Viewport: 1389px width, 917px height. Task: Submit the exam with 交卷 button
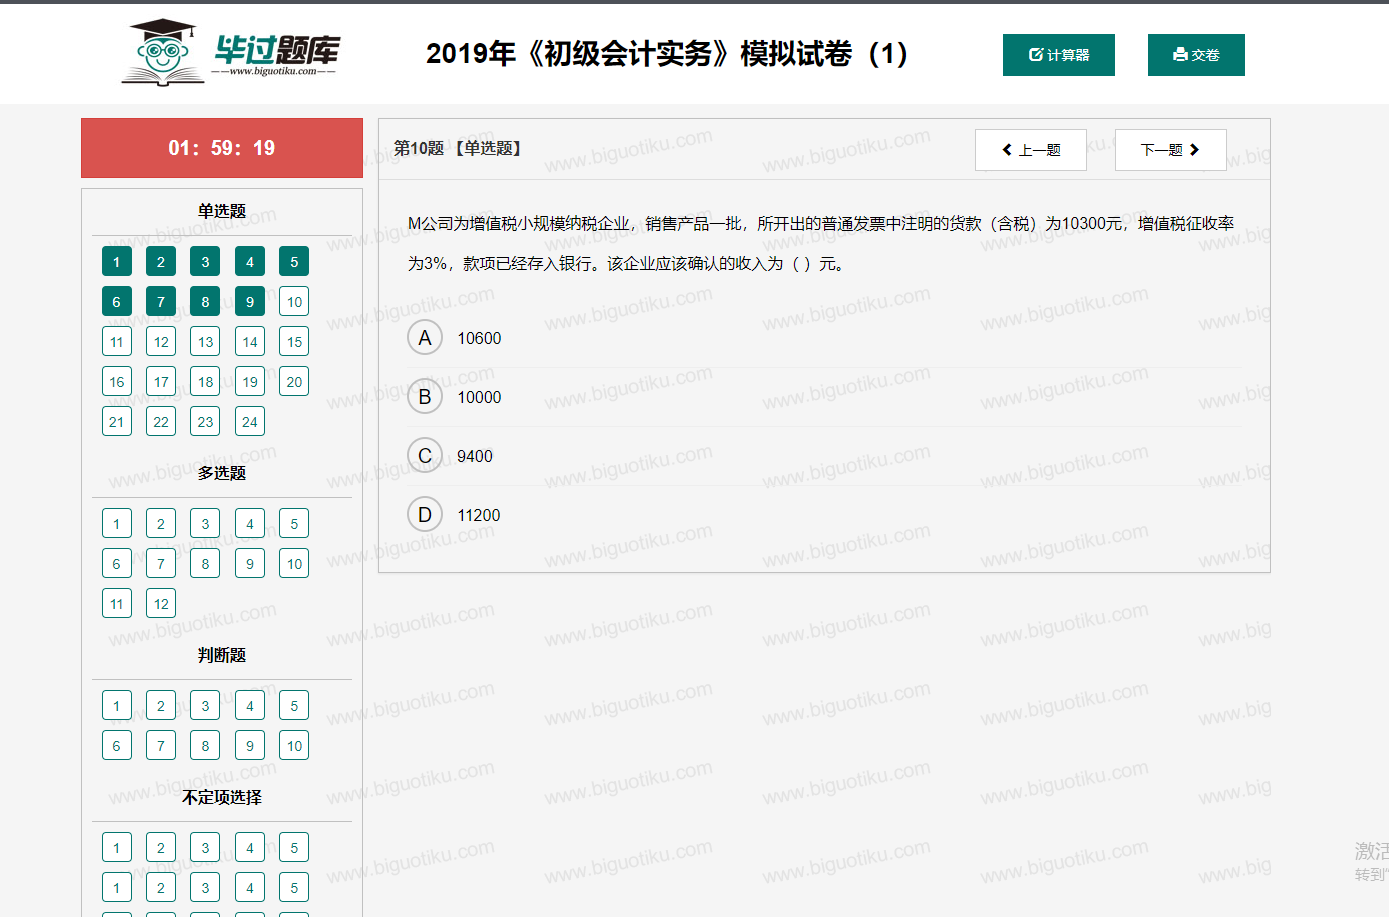pyautogui.click(x=1196, y=55)
